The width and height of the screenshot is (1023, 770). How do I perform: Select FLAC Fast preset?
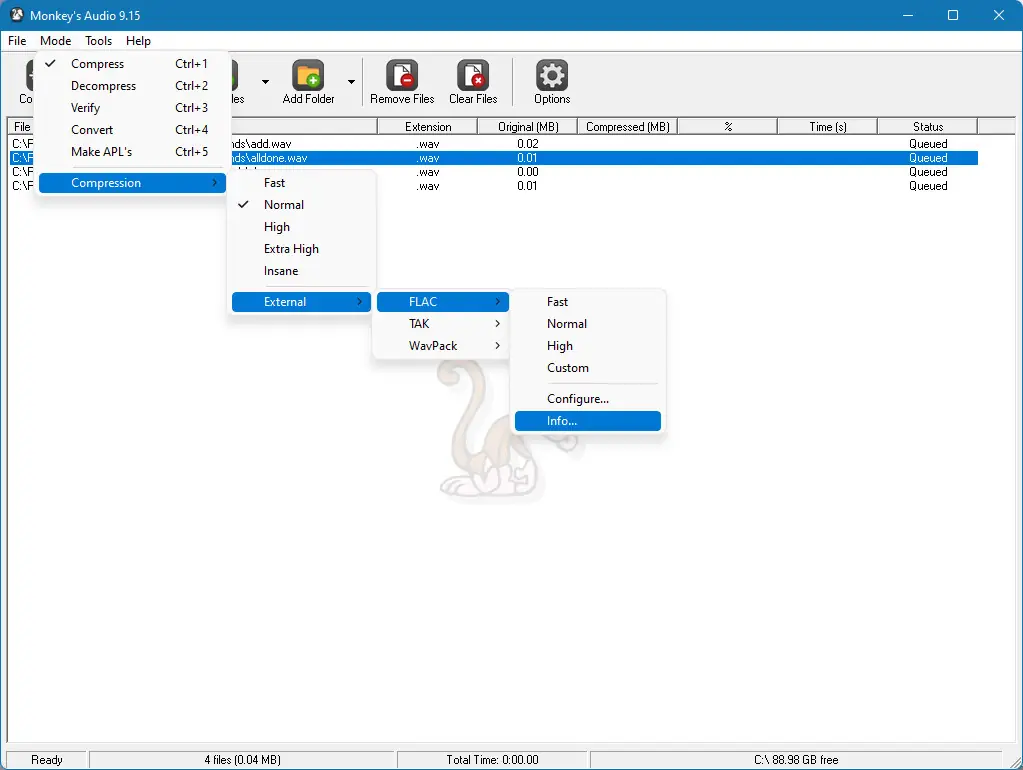[x=588, y=301]
